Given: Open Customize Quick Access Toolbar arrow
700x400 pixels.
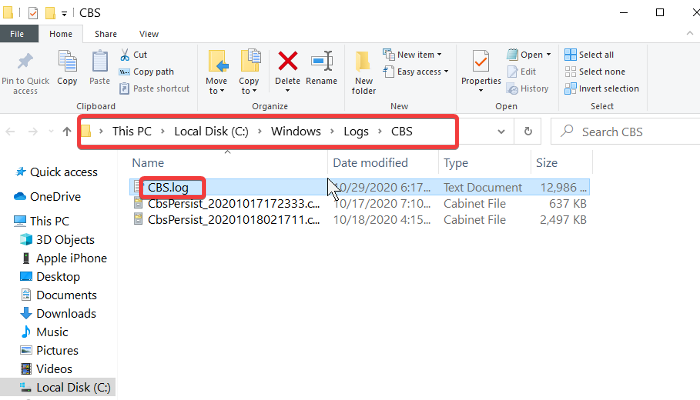Looking at the screenshot, I should [x=64, y=13].
